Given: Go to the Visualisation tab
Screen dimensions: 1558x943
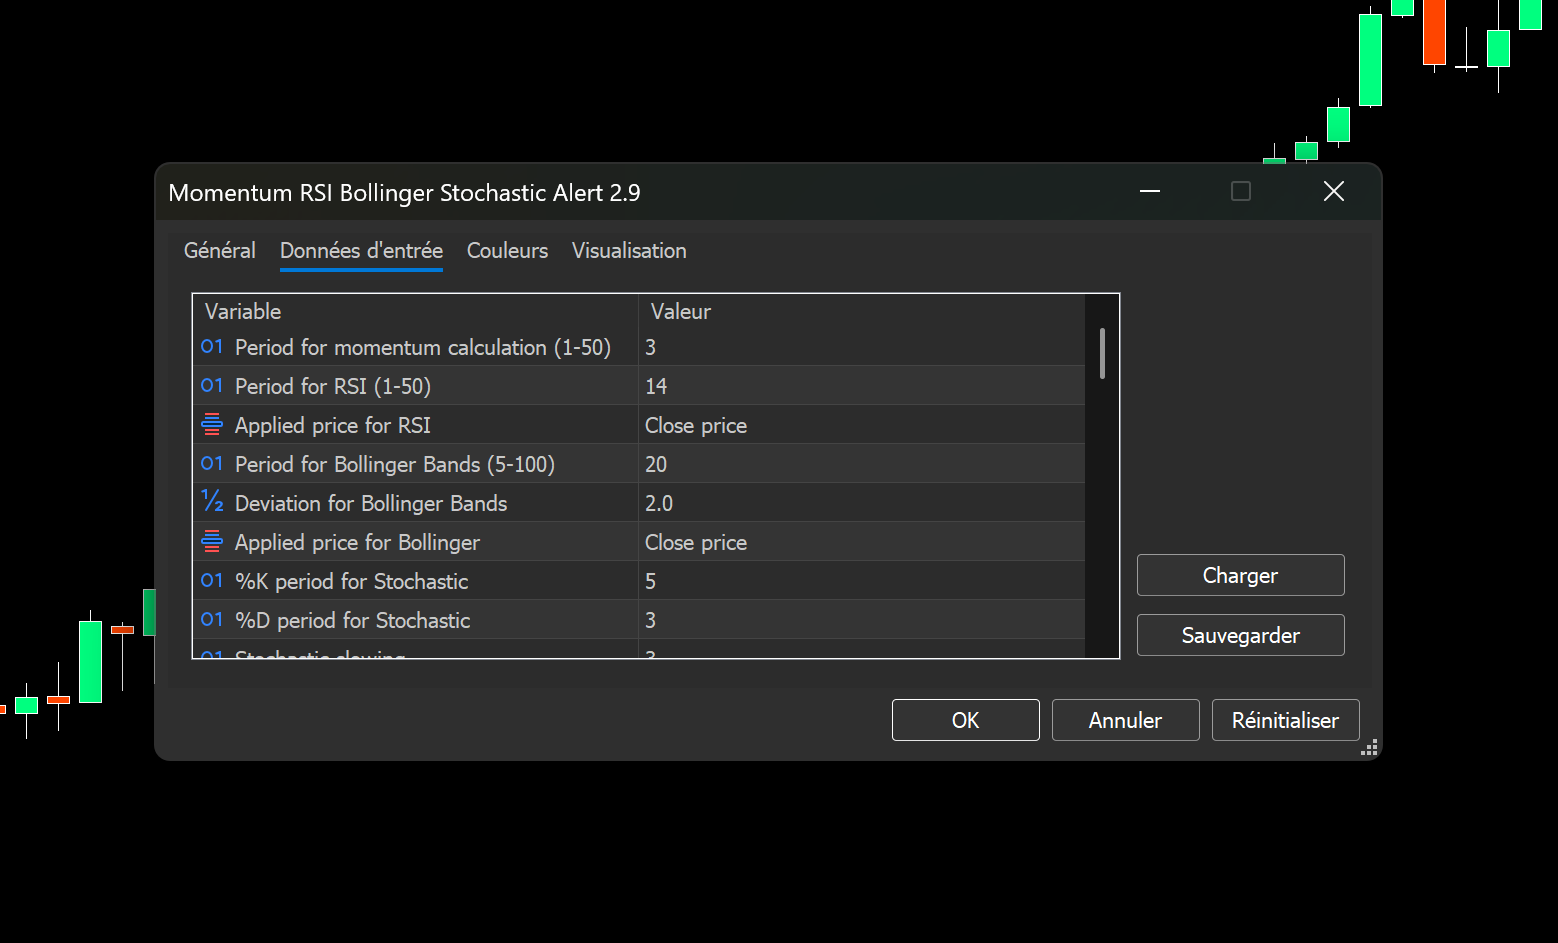Looking at the screenshot, I should tap(629, 251).
